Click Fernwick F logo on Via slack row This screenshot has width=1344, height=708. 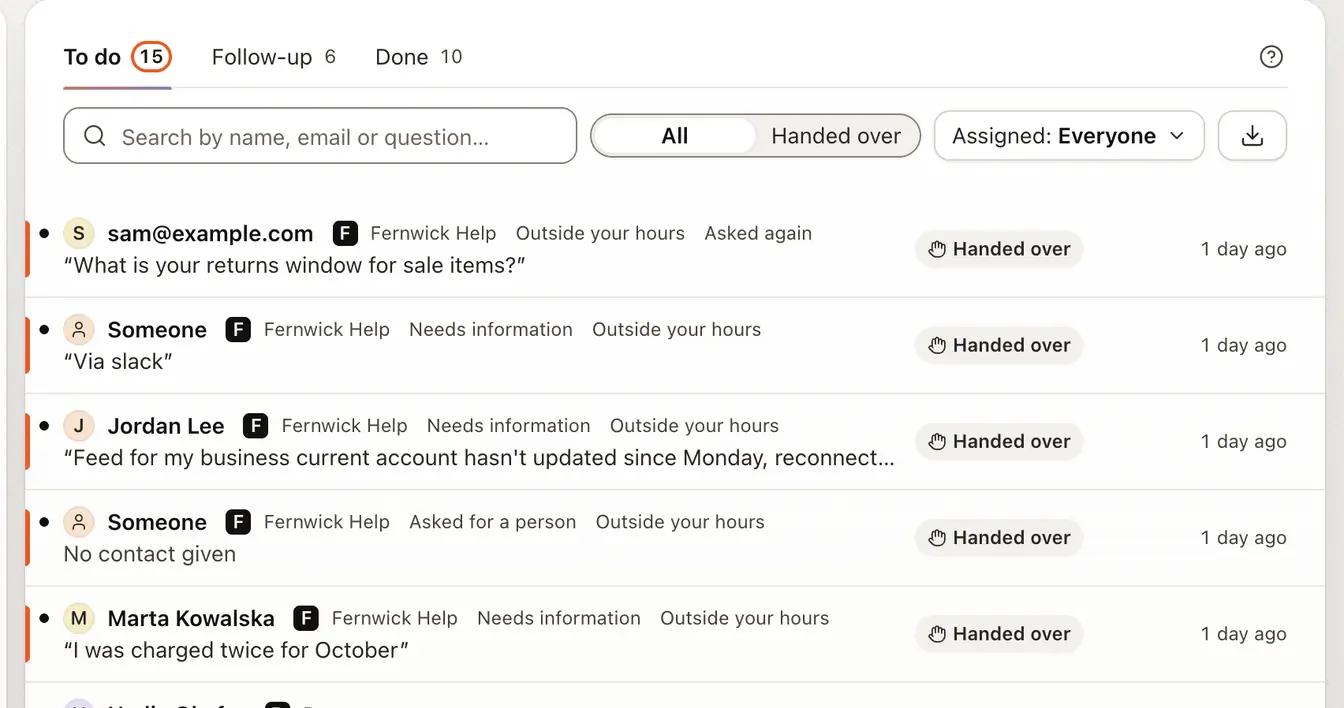click(238, 330)
